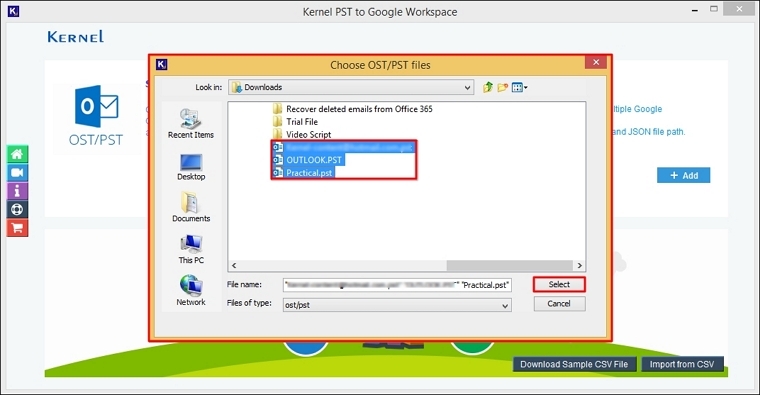Click Download Sample CSV File button
Screen dimensions: 760x395
[574, 364]
